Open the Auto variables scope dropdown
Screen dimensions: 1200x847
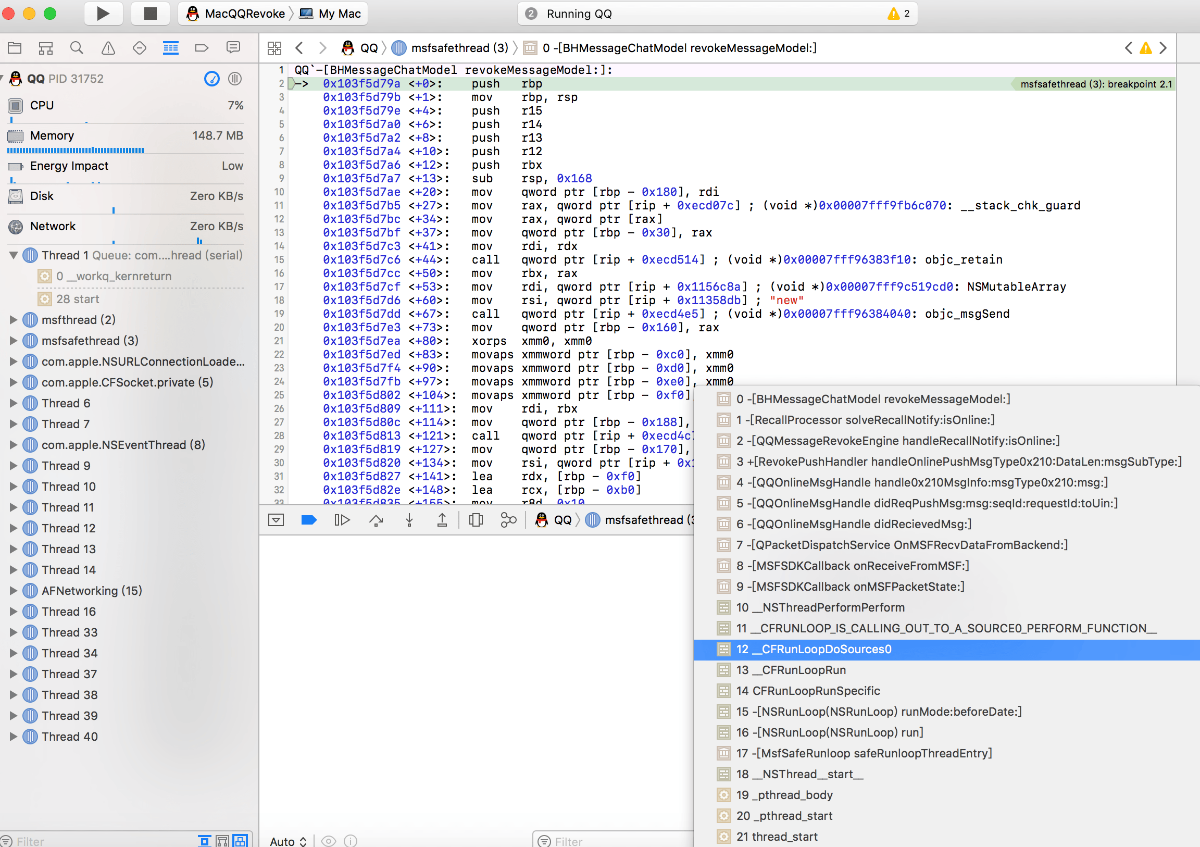click(x=288, y=841)
